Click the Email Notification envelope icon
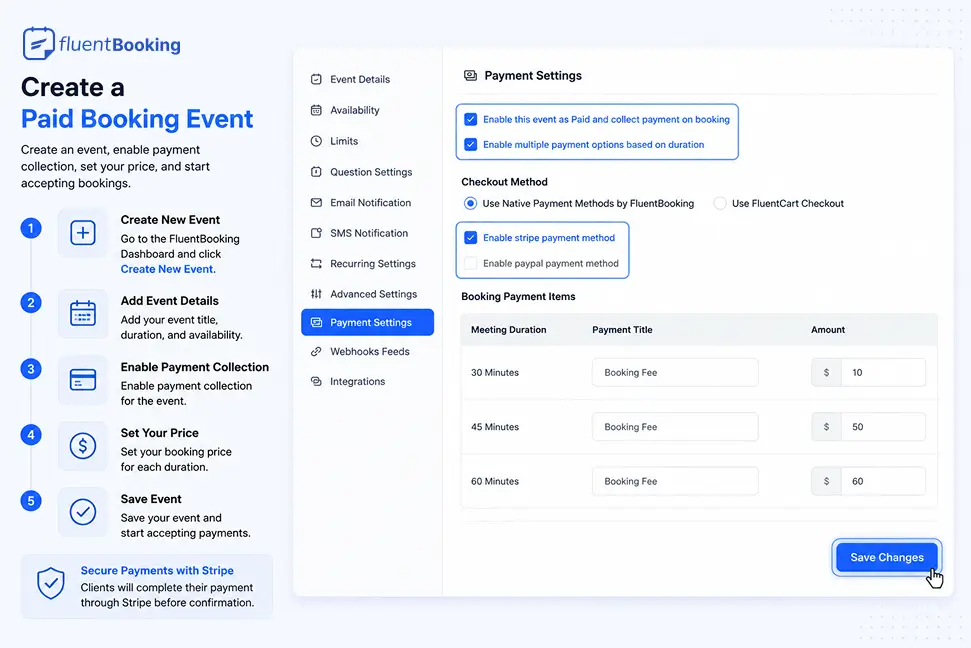The image size is (971, 648). [316, 203]
